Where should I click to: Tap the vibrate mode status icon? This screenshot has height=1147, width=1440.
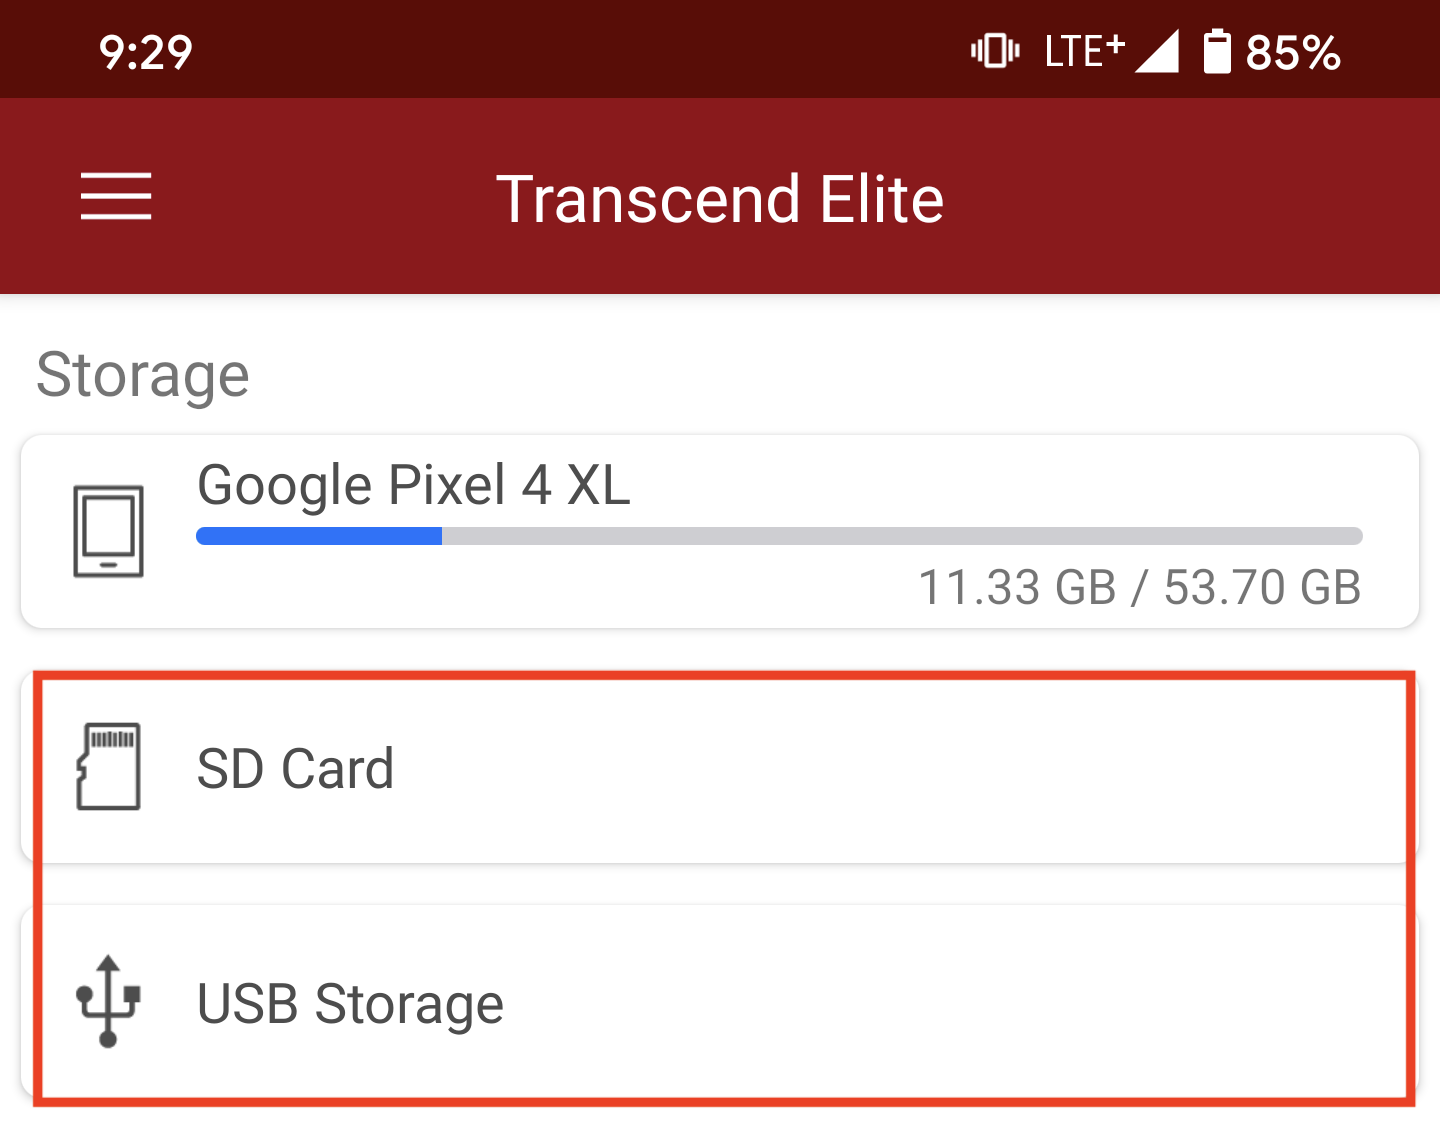pyautogui.click(x=995, y=51)
